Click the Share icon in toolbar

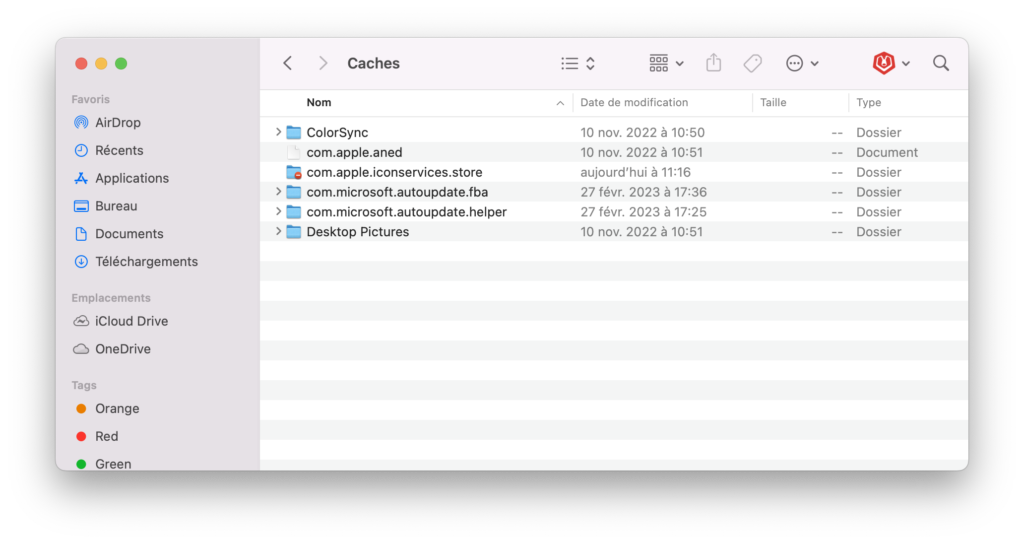tap(713, 63)
